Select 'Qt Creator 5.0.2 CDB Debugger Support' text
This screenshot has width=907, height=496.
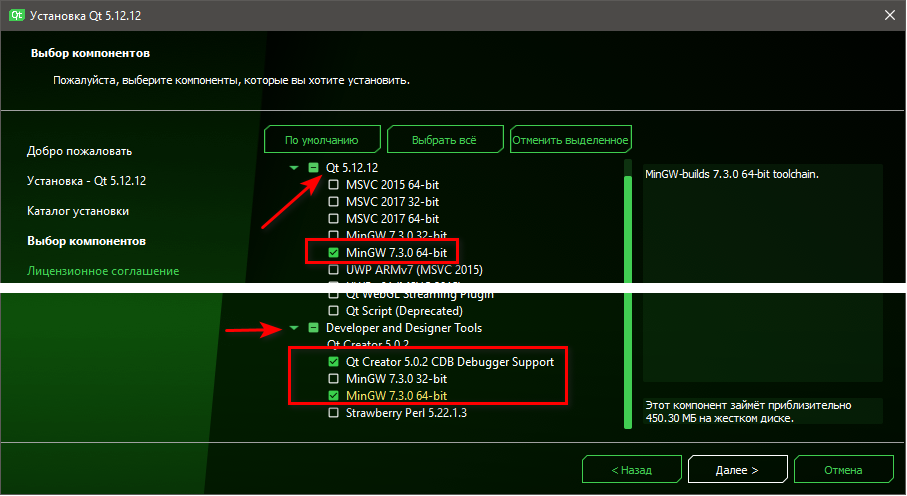click(x=450, y=362)
